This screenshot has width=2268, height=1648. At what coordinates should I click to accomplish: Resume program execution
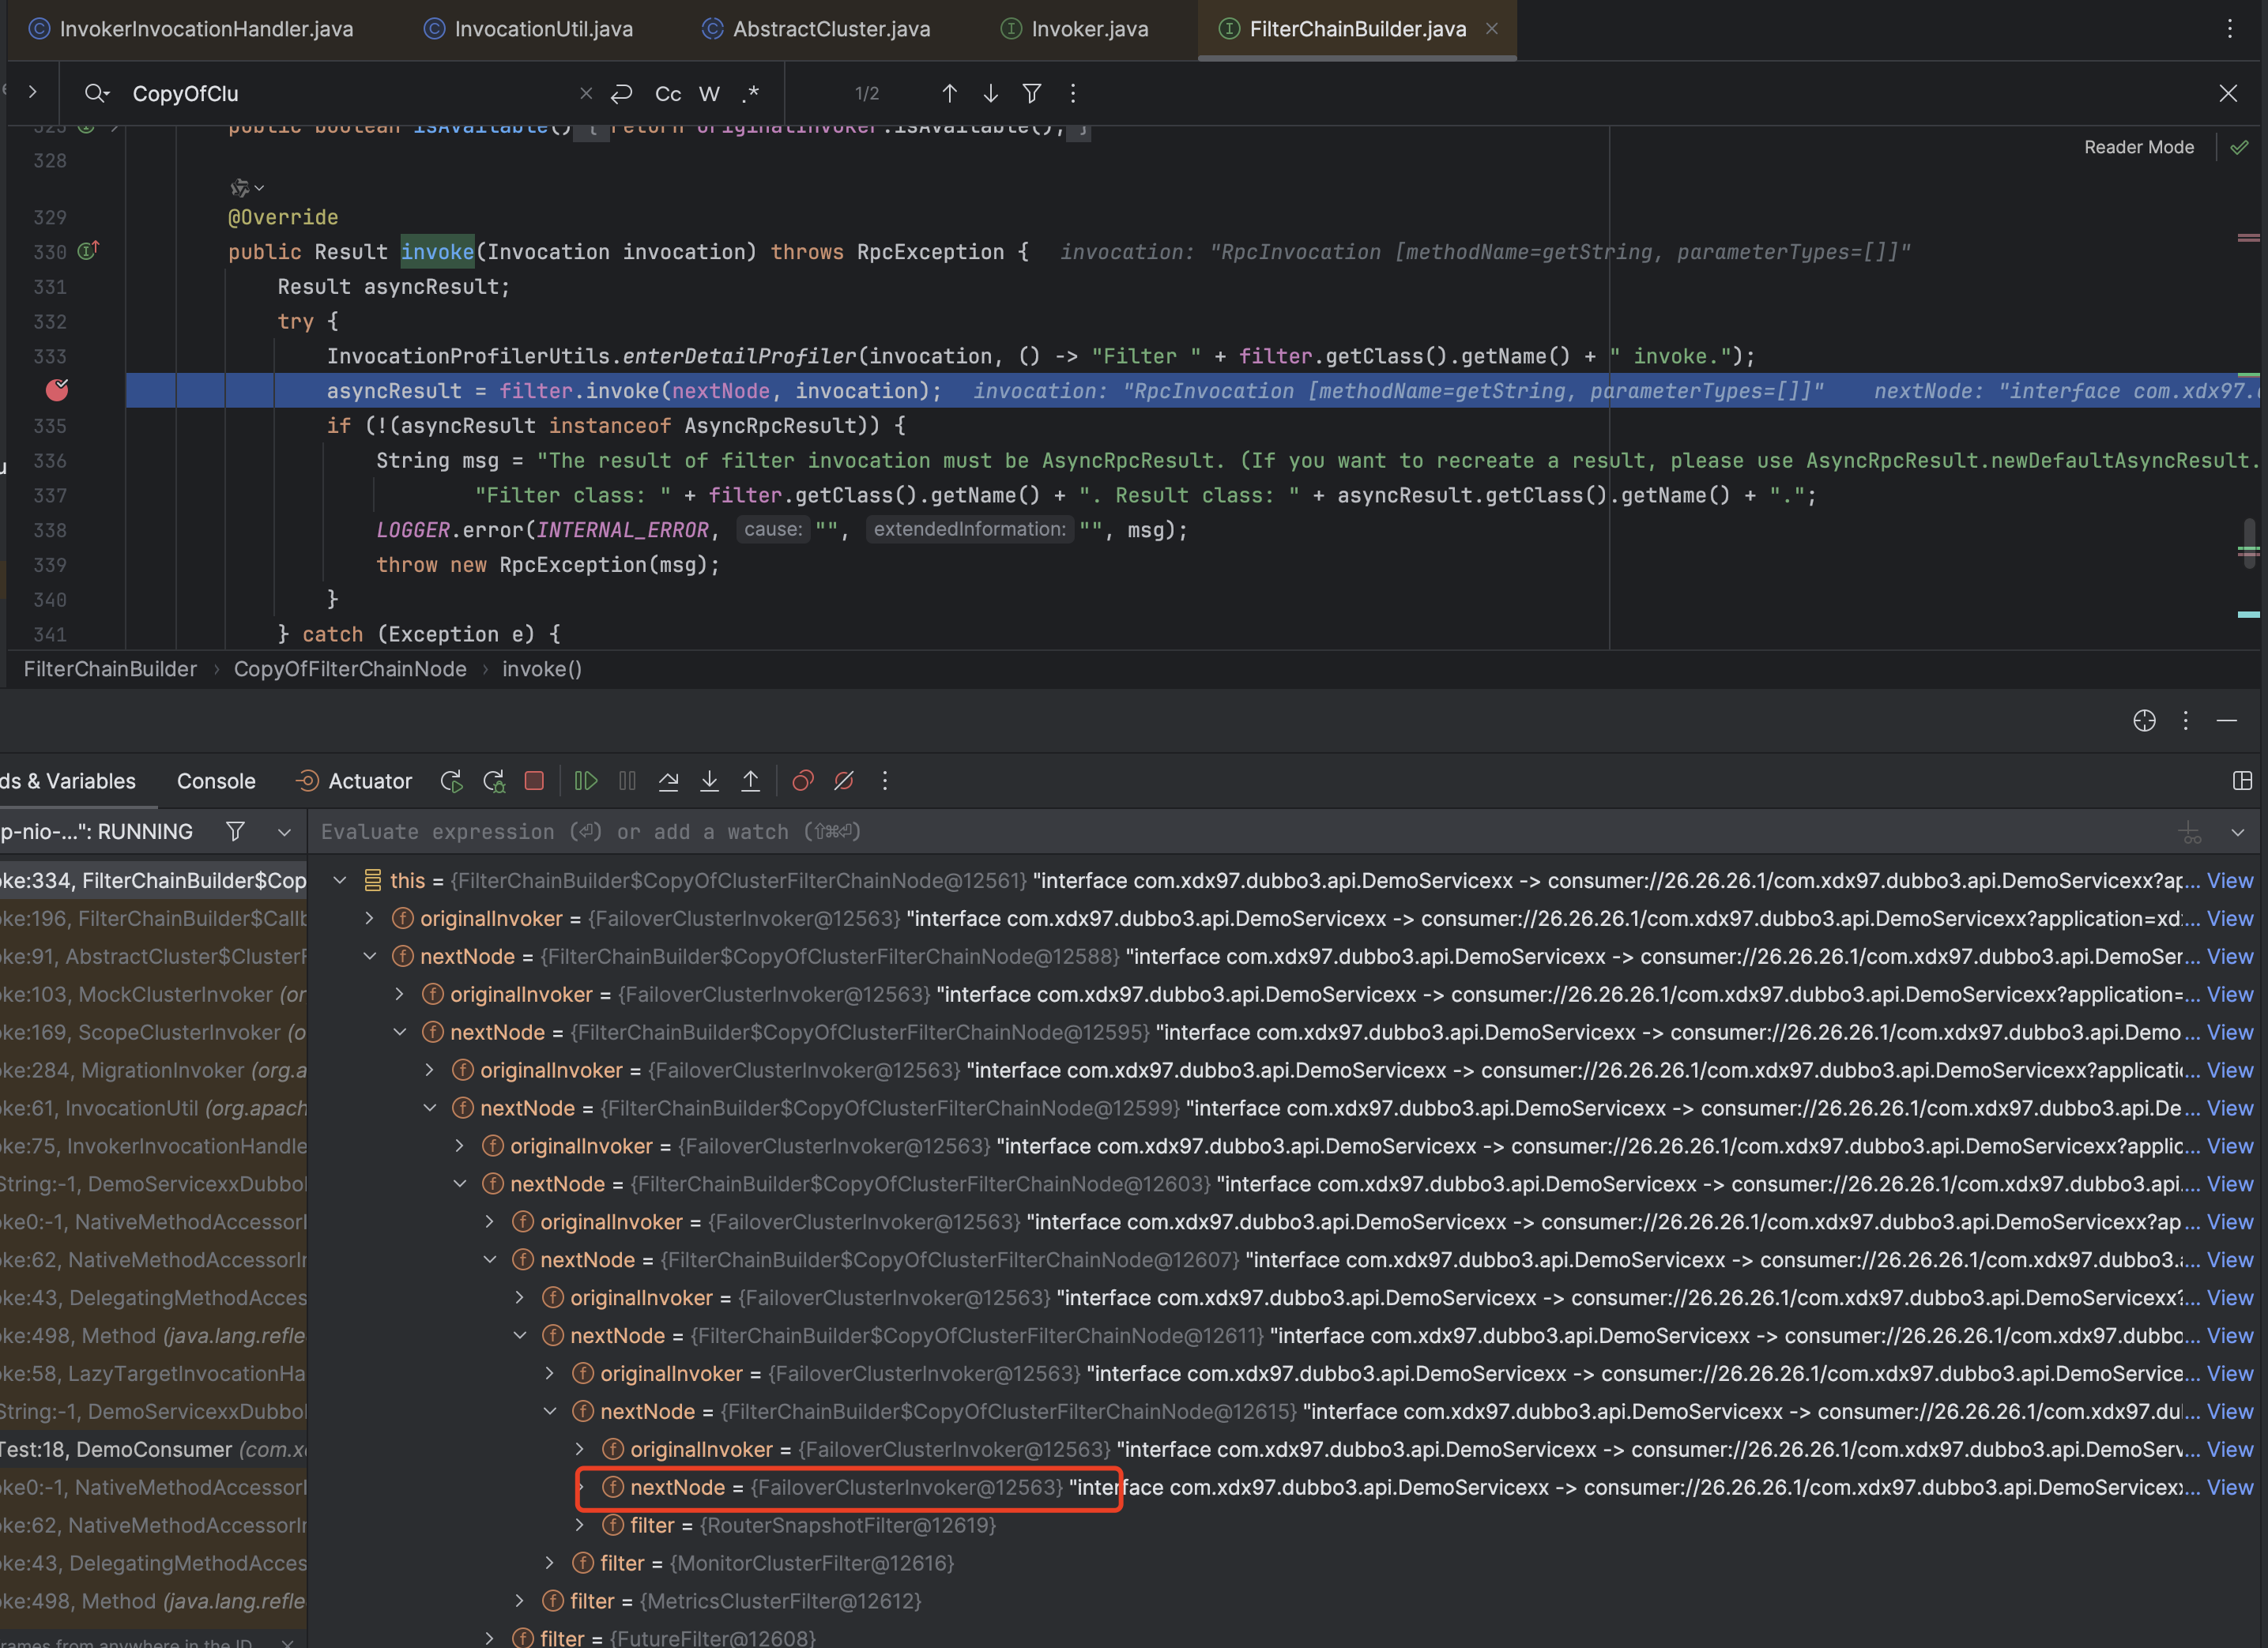586,781
